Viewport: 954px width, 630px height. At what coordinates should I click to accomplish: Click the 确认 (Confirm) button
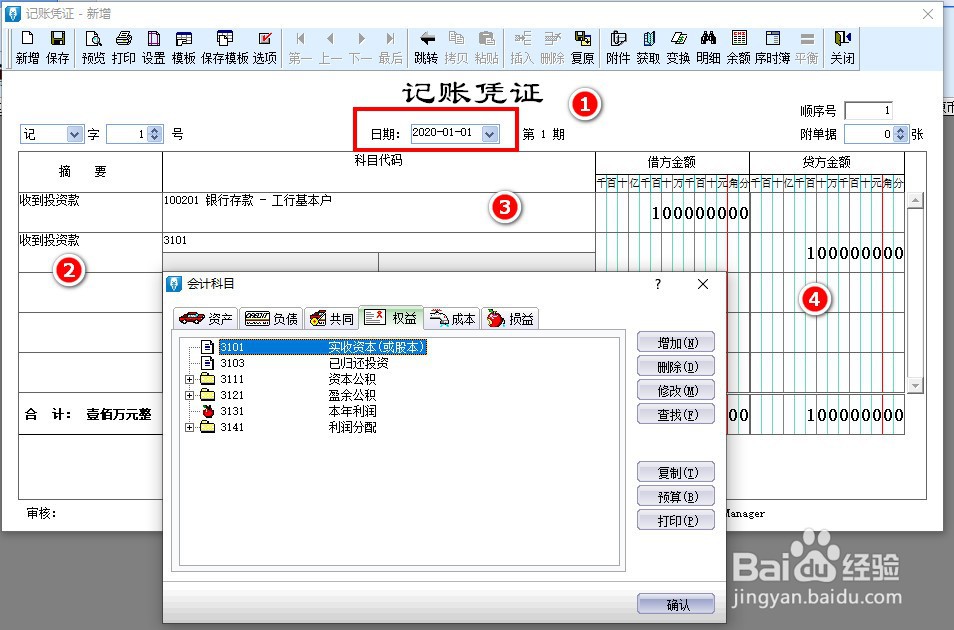click(x=675, y=604)
